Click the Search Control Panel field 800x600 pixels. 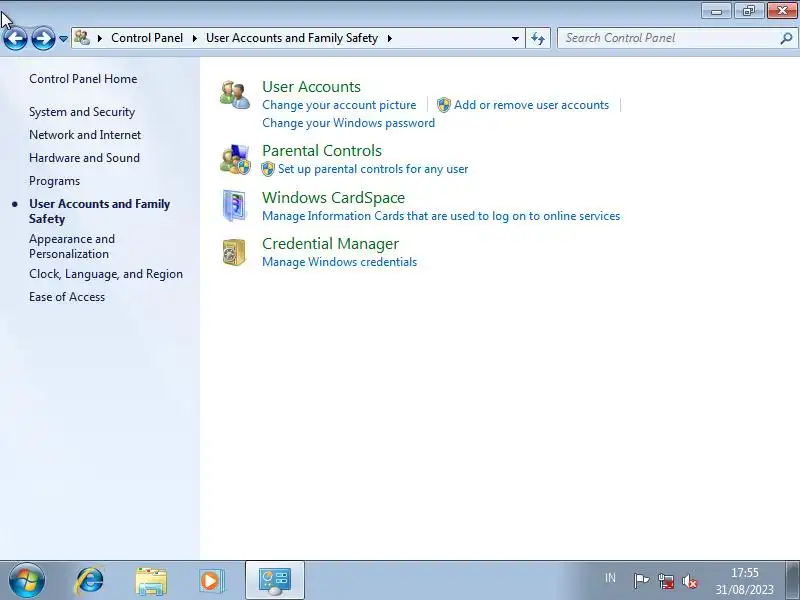pyautogui.click(x=676, y=38)
